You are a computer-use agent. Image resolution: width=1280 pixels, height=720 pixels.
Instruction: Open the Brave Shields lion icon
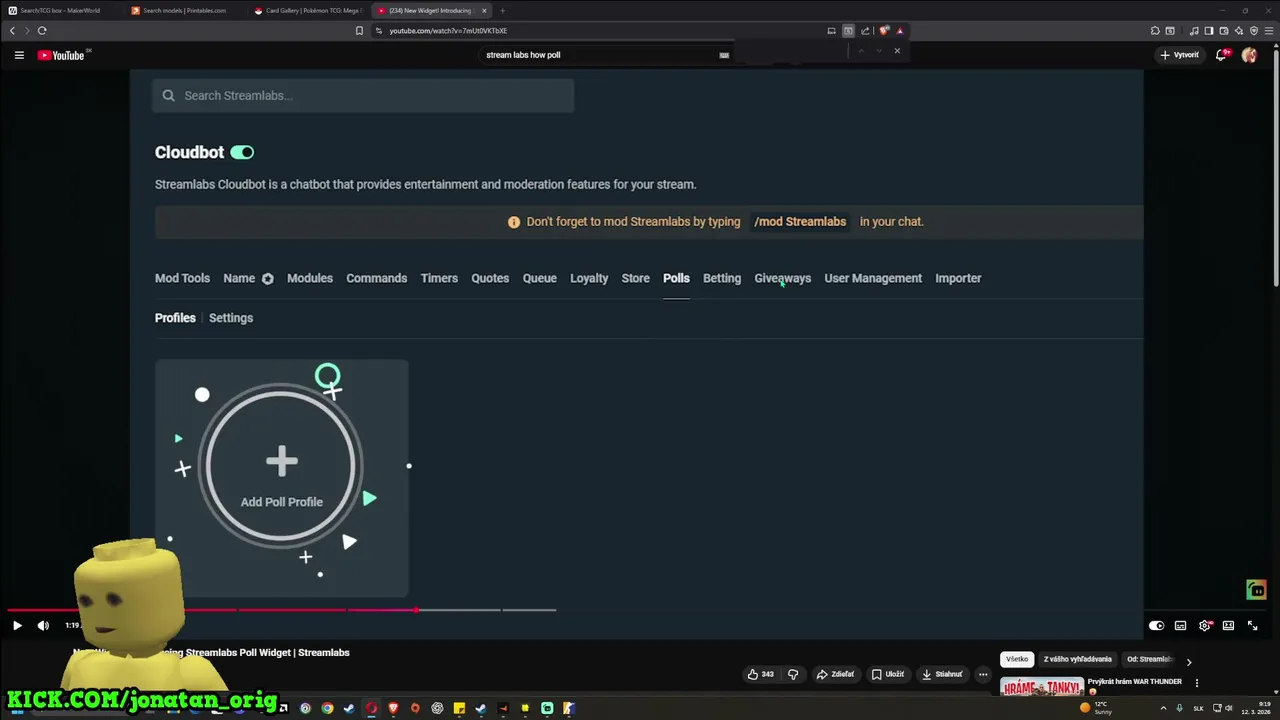[x=884, y=31]
